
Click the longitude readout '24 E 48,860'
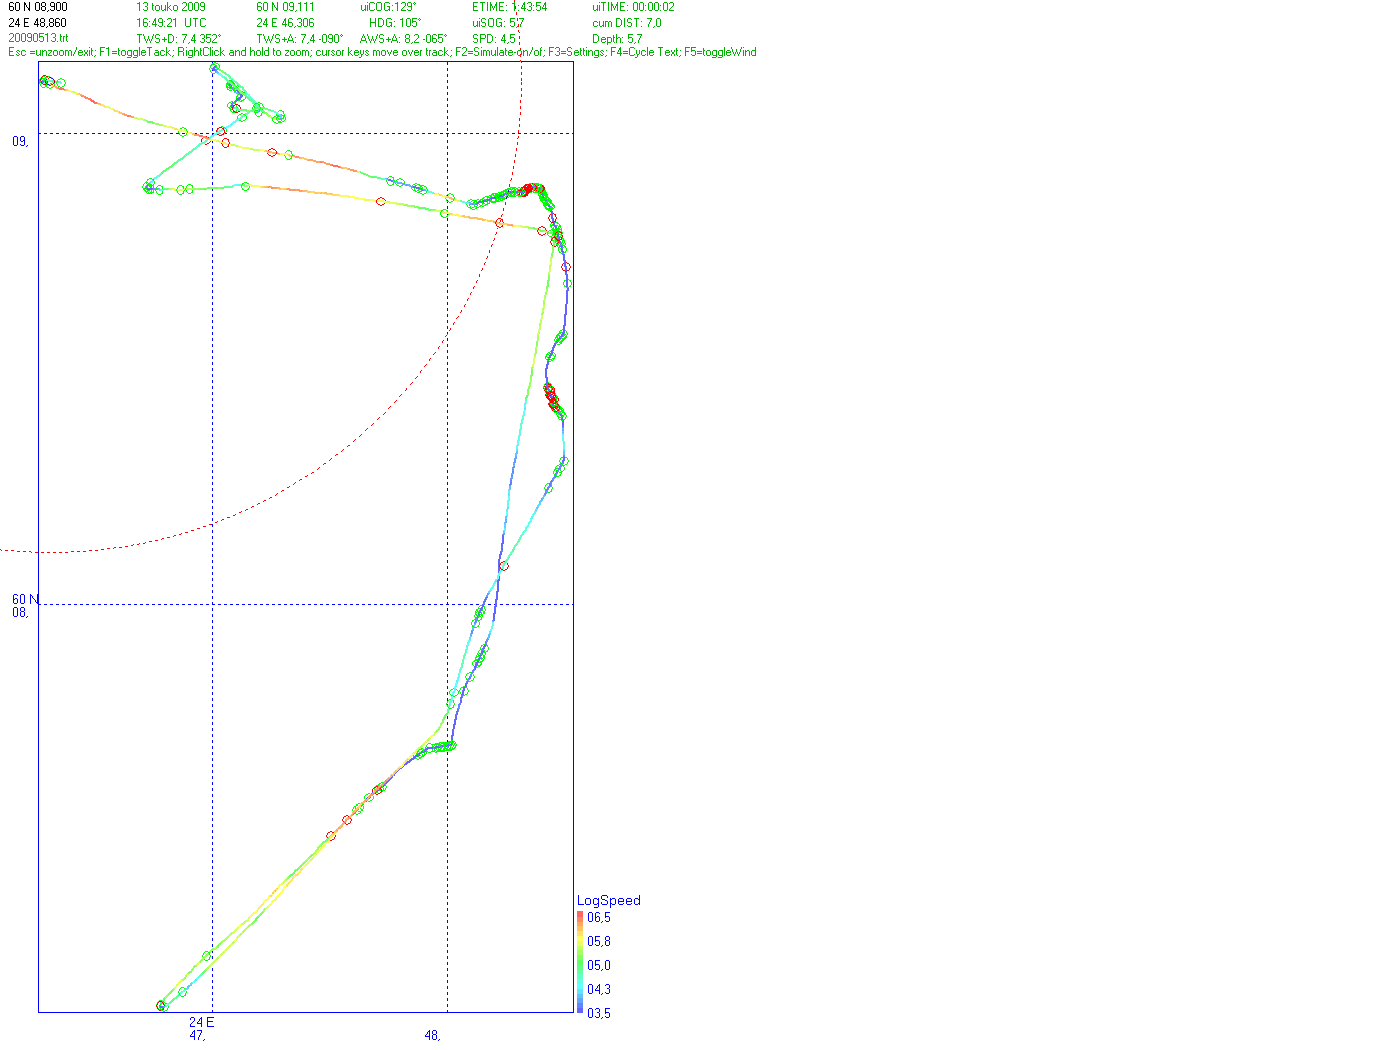[38, 23]
